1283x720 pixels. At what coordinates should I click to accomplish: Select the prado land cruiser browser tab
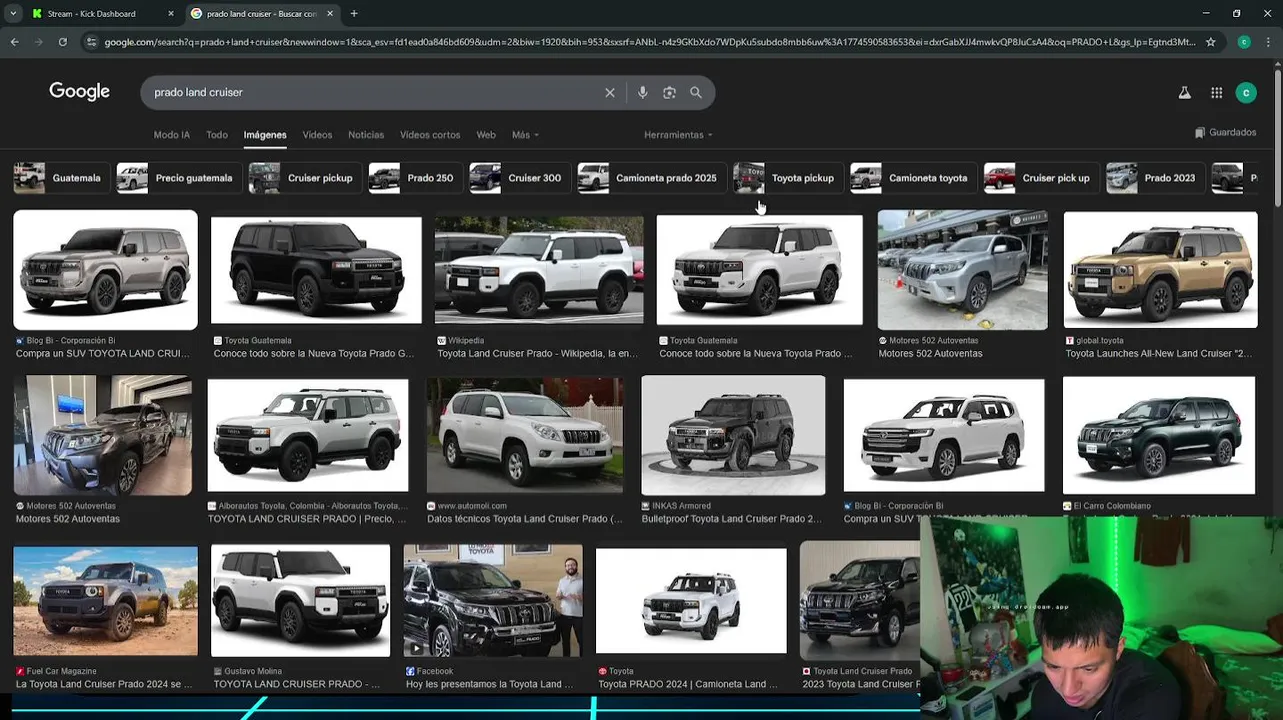pos(260,13)
